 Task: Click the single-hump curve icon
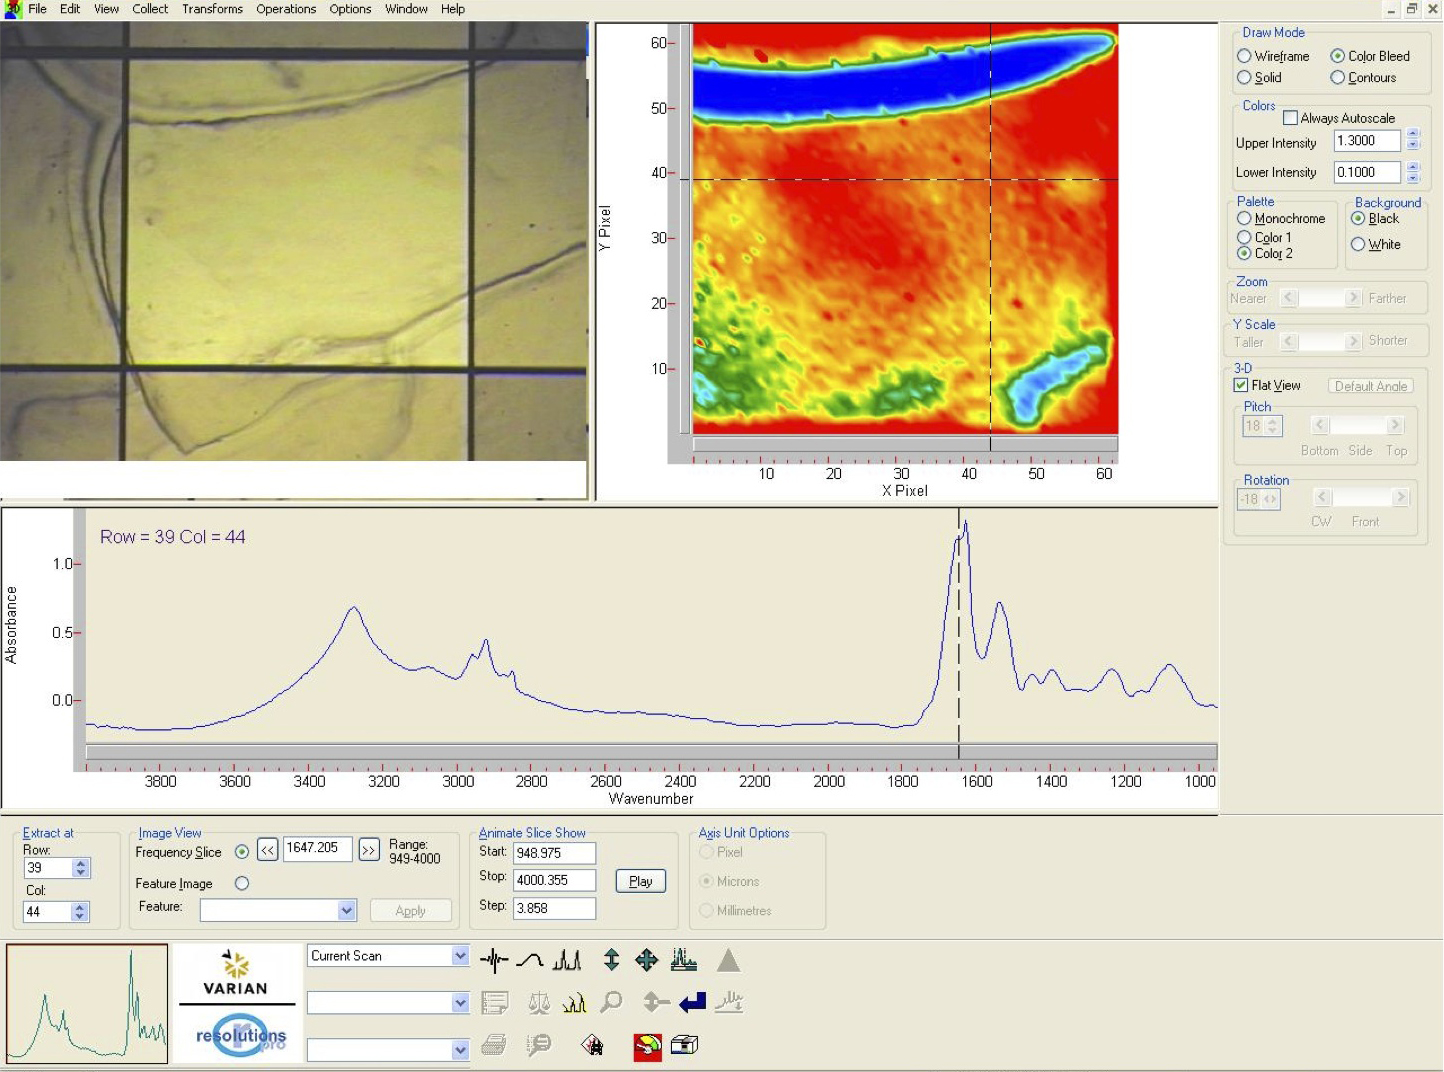pos(530,961)
